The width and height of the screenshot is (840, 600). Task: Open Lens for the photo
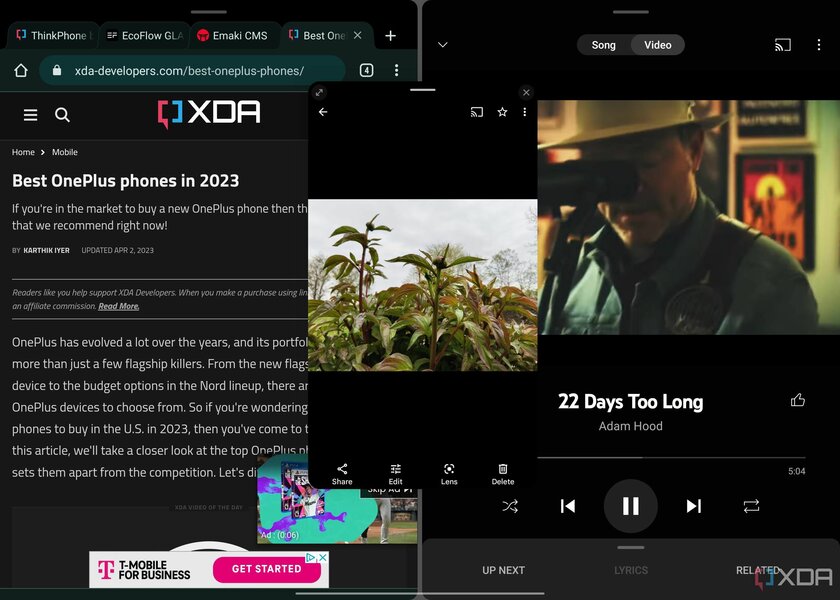[x=449, y=474]
